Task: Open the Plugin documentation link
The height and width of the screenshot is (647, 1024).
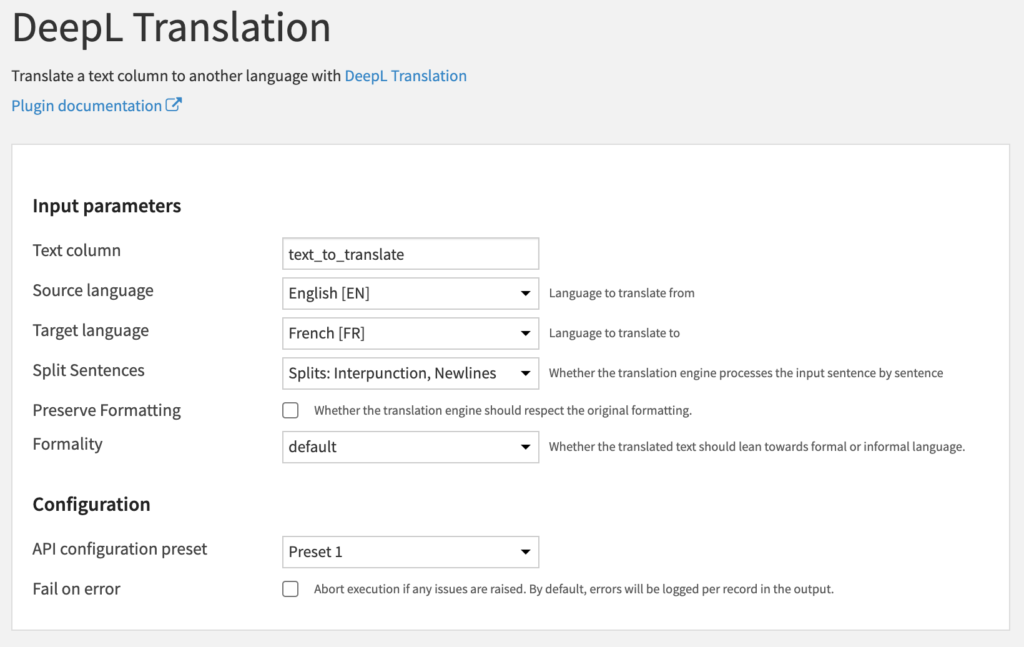Action: point(87,105)
